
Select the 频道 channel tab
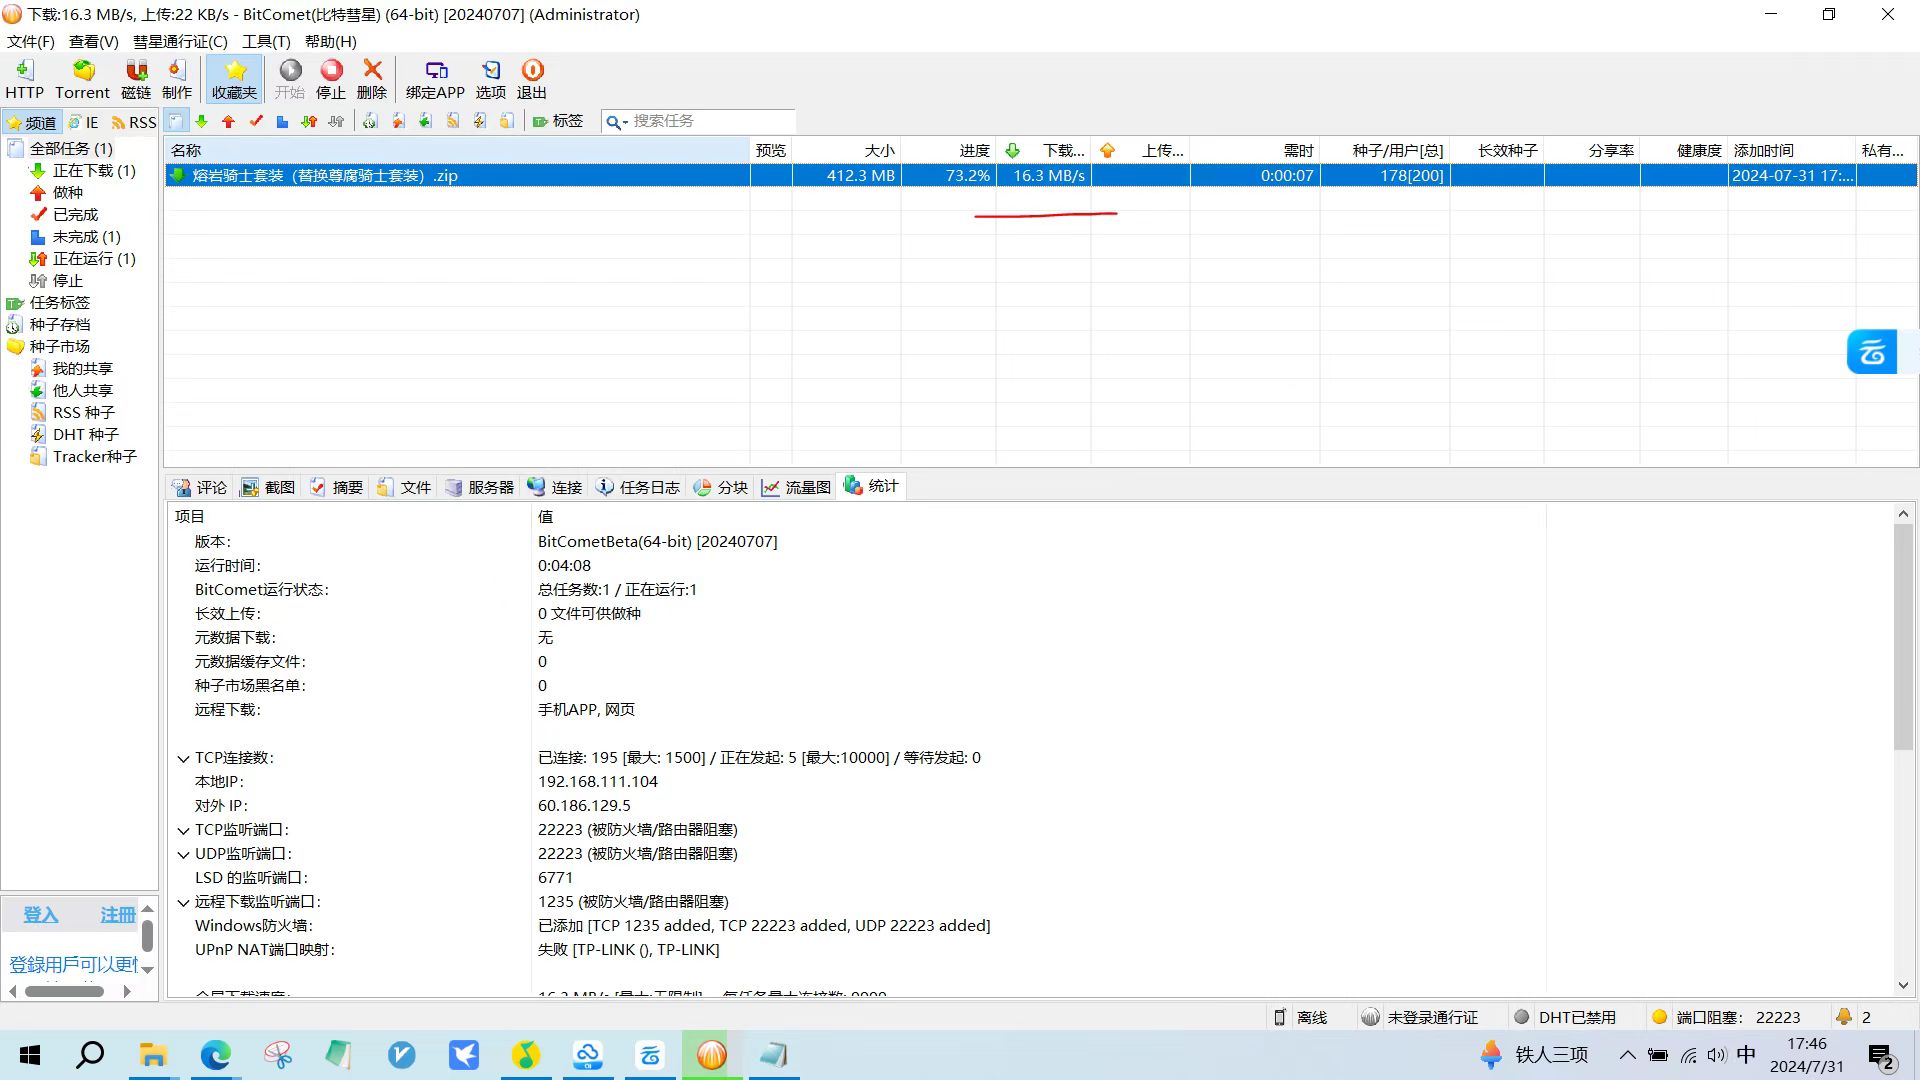pos(32,122)
